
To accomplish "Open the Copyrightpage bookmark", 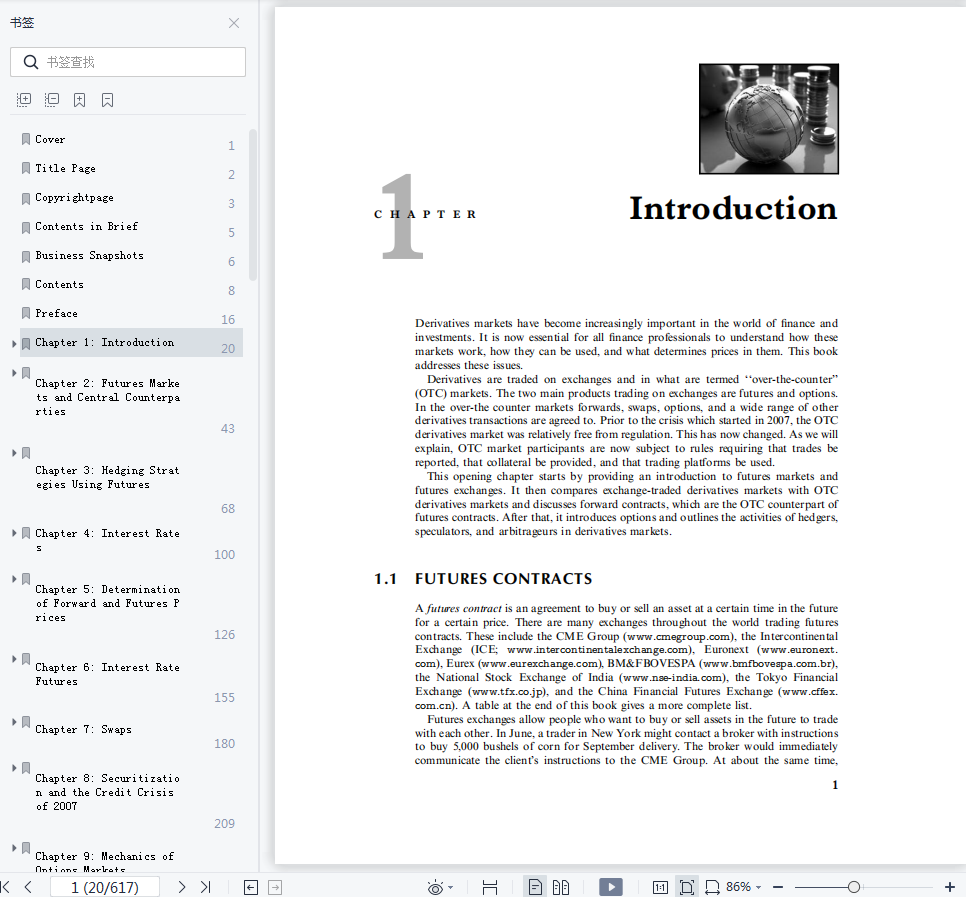I will pos(75,198).
